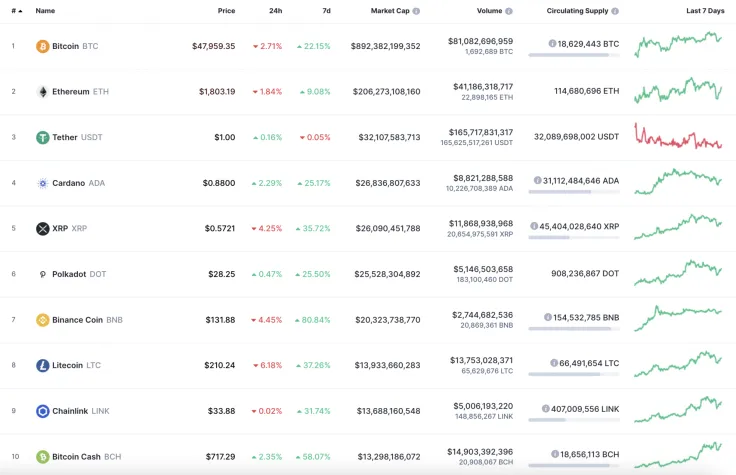This screenshot has width=736, height=475.
Task: Sort by the Name column header
Action: pyautogui.click(x=45, y=11)
